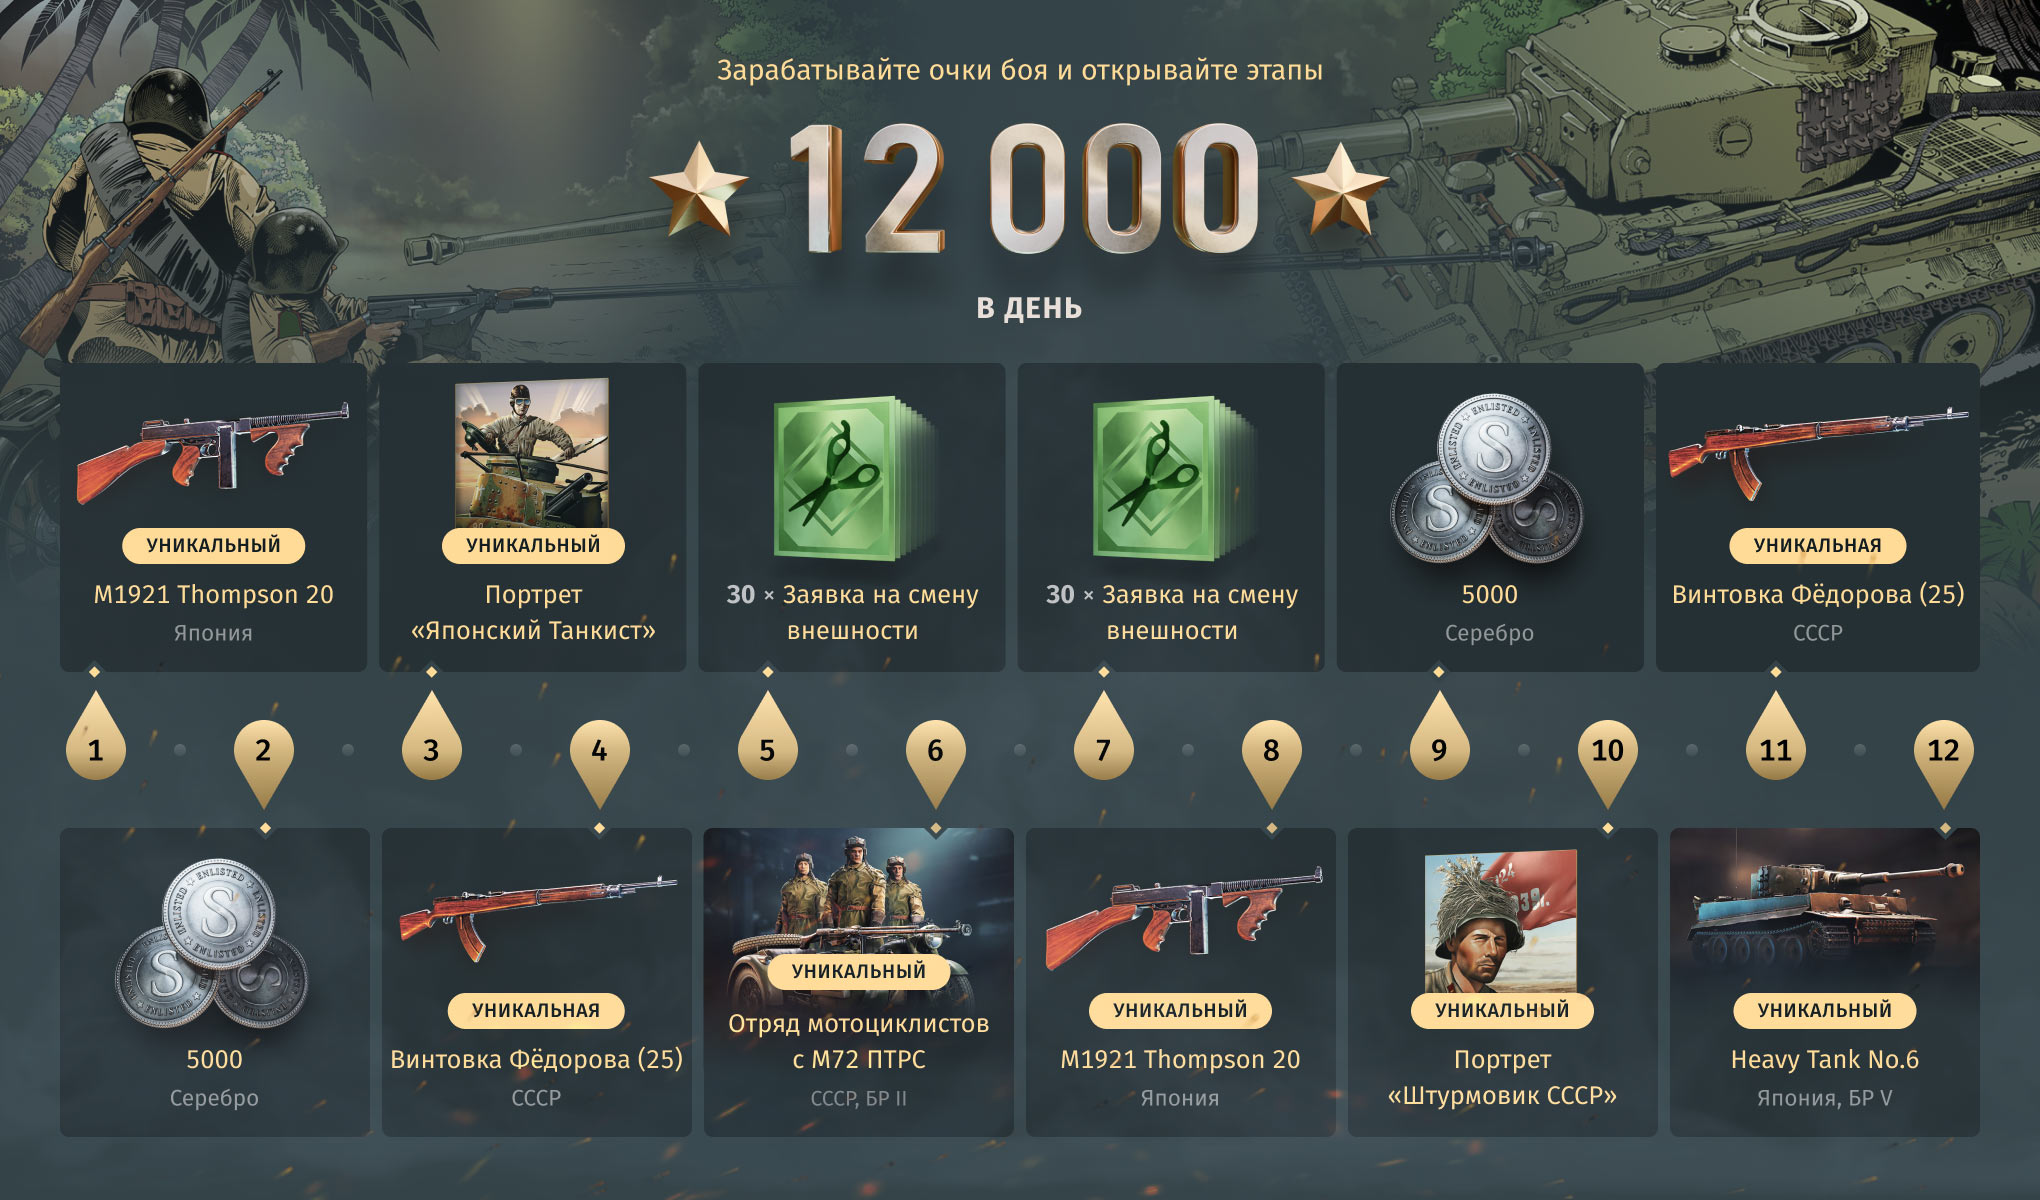
Task: Select the green scissors icon of stage 5 reward
Action: (852, 478)
